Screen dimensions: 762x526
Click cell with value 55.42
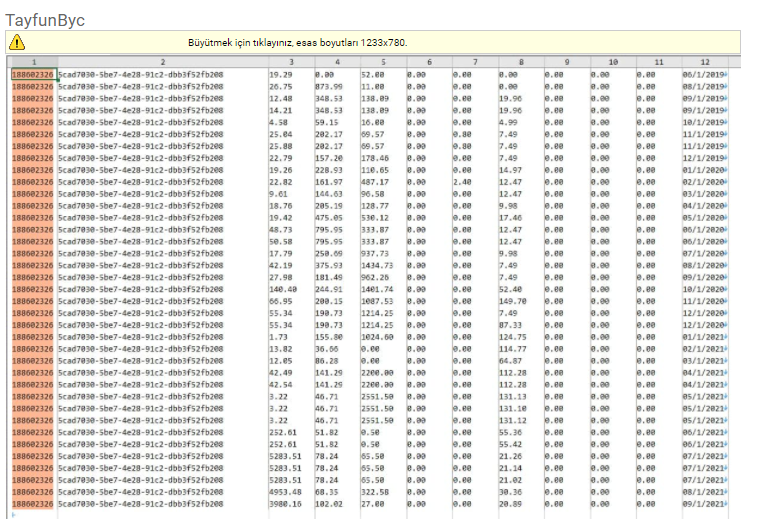coord(510,444)
